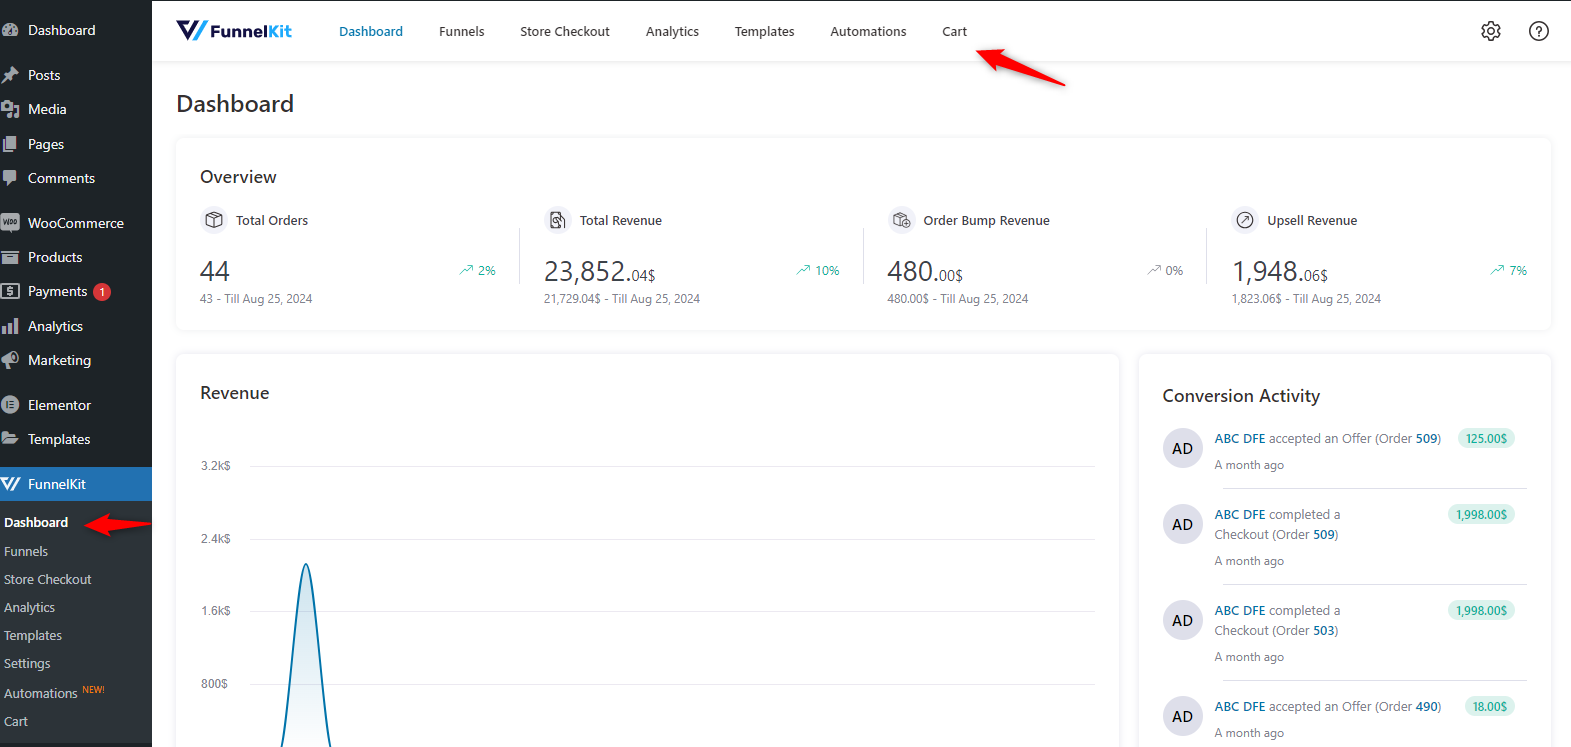This screenshot has width=1571, height=747.
Task: Click the WooCommerce logo icon
Action: (x=10, y=222)
